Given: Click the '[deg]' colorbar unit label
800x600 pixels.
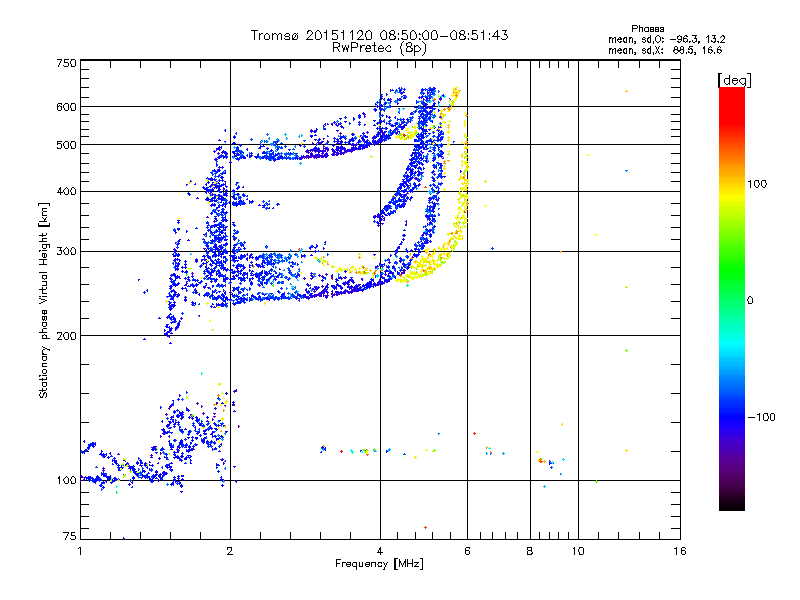Looking at the screenshot, I should coord(734,80).
